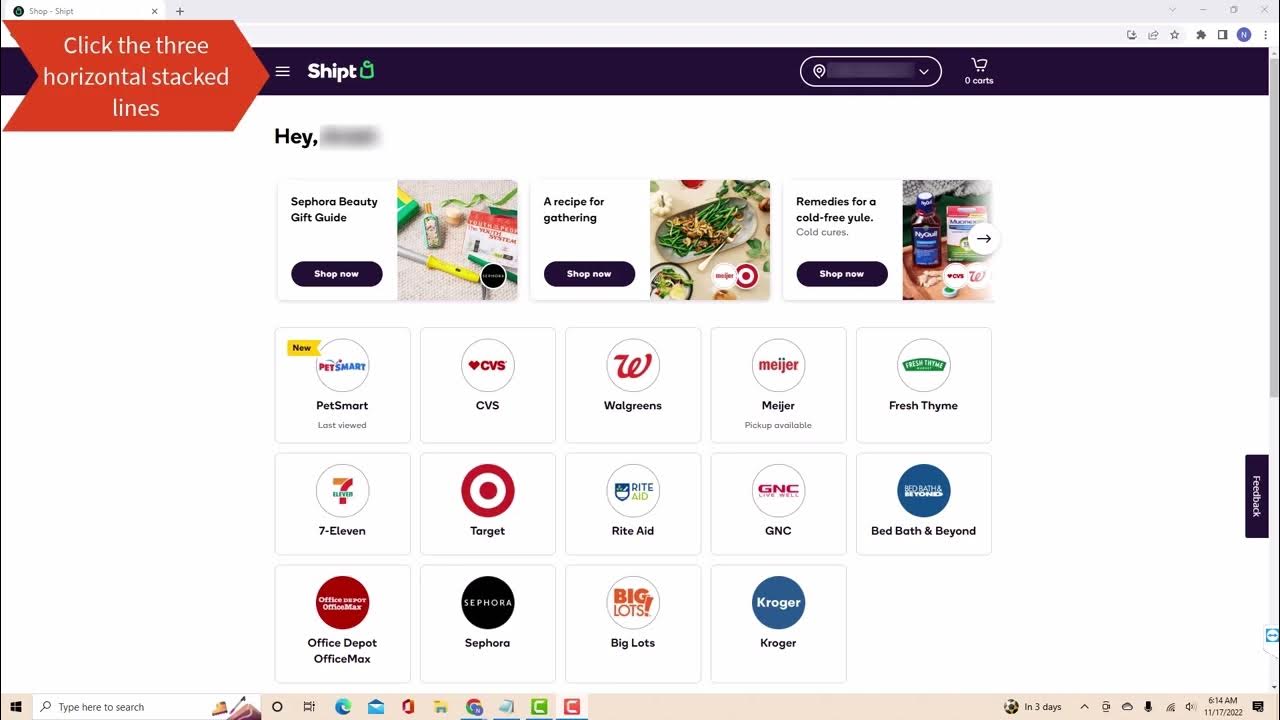Image resolution: width=1280 pixels, height=720 pixels.
Task: Advance the promo carousel with right arrow
Action: (x=984, y=239)
